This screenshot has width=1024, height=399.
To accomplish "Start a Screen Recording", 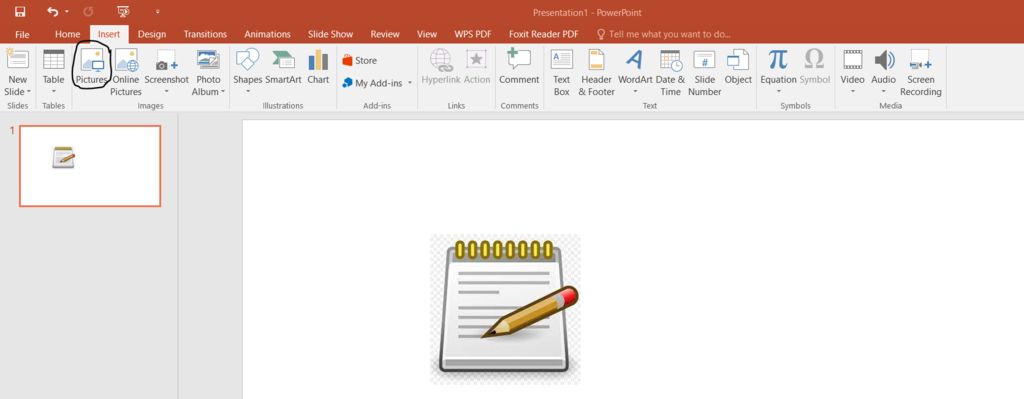I will tap(921, 72).
